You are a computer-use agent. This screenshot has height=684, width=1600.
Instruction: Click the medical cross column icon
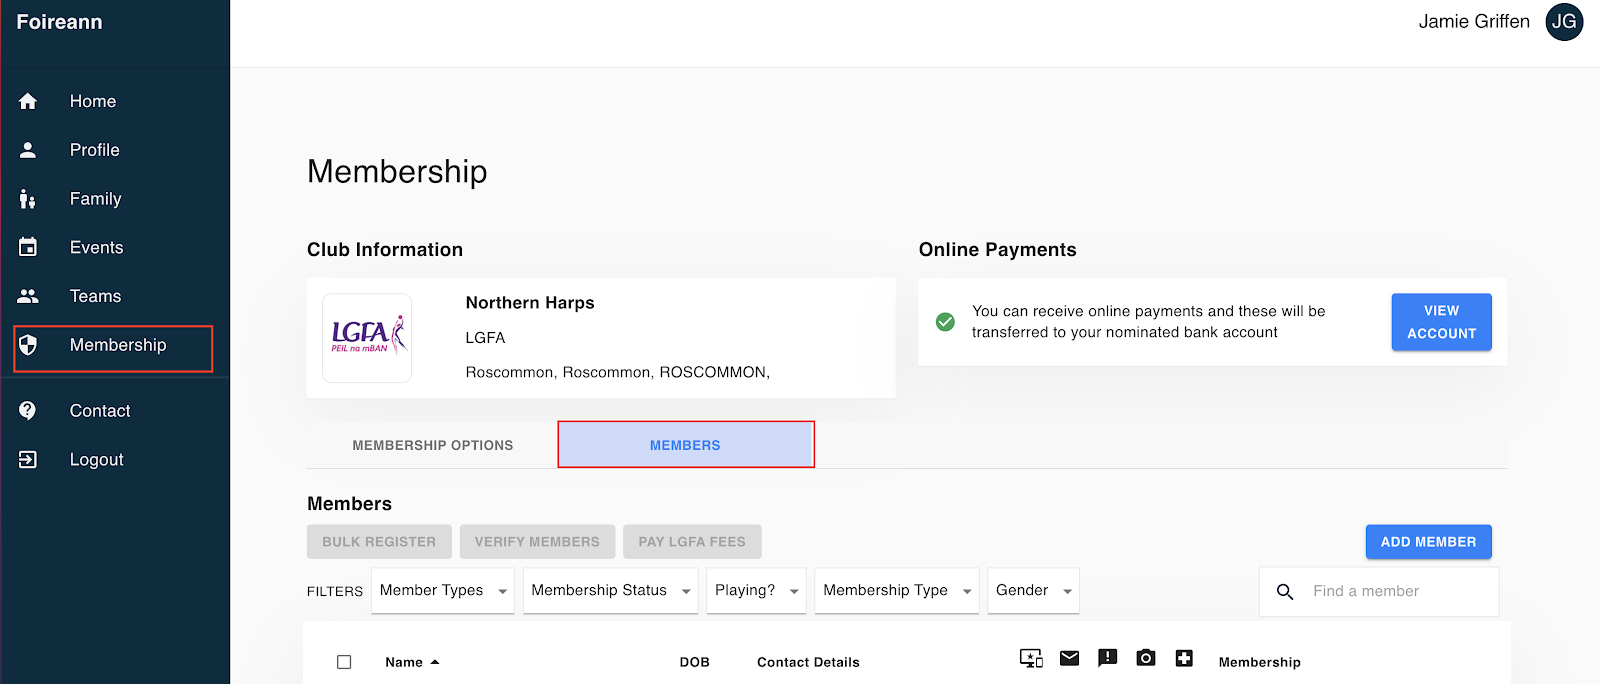point(1184,658)
